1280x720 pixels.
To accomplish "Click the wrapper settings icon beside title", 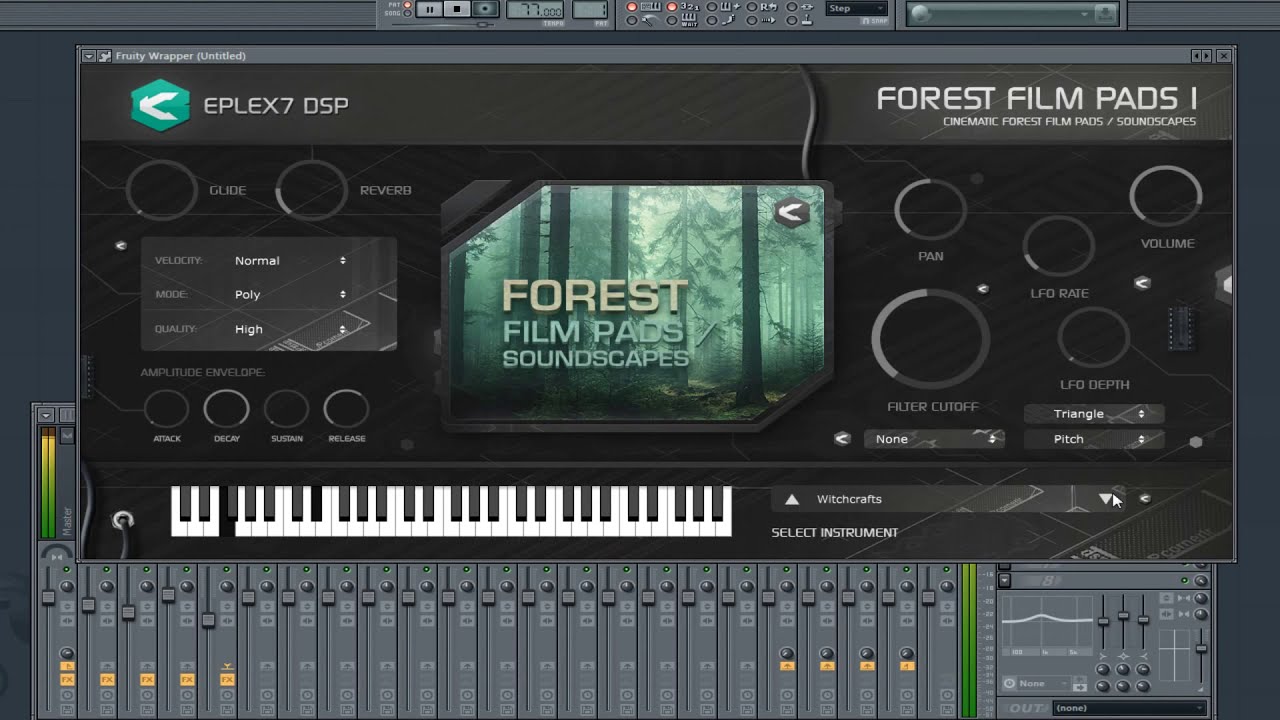I will 104,56.
